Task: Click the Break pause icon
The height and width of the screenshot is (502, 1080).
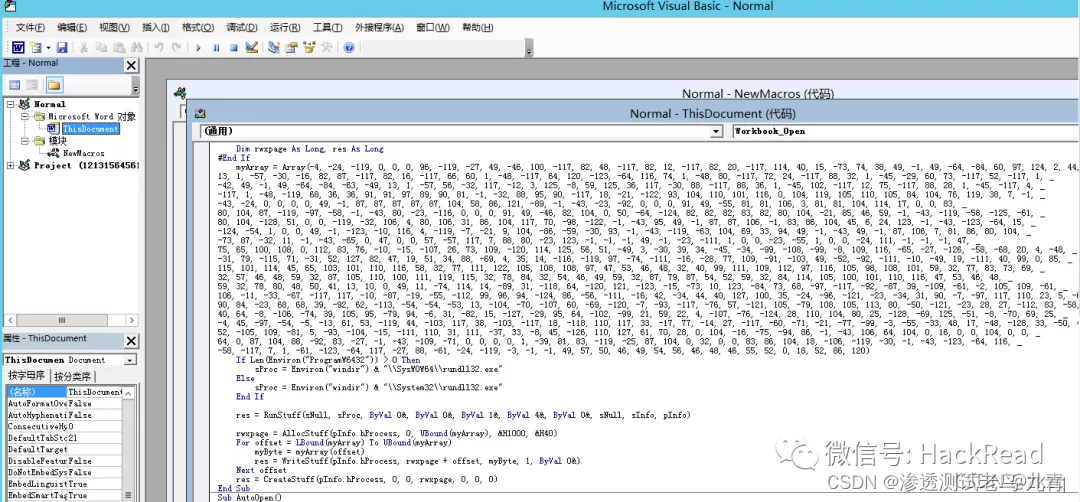Action: click(x=216, y=48)
